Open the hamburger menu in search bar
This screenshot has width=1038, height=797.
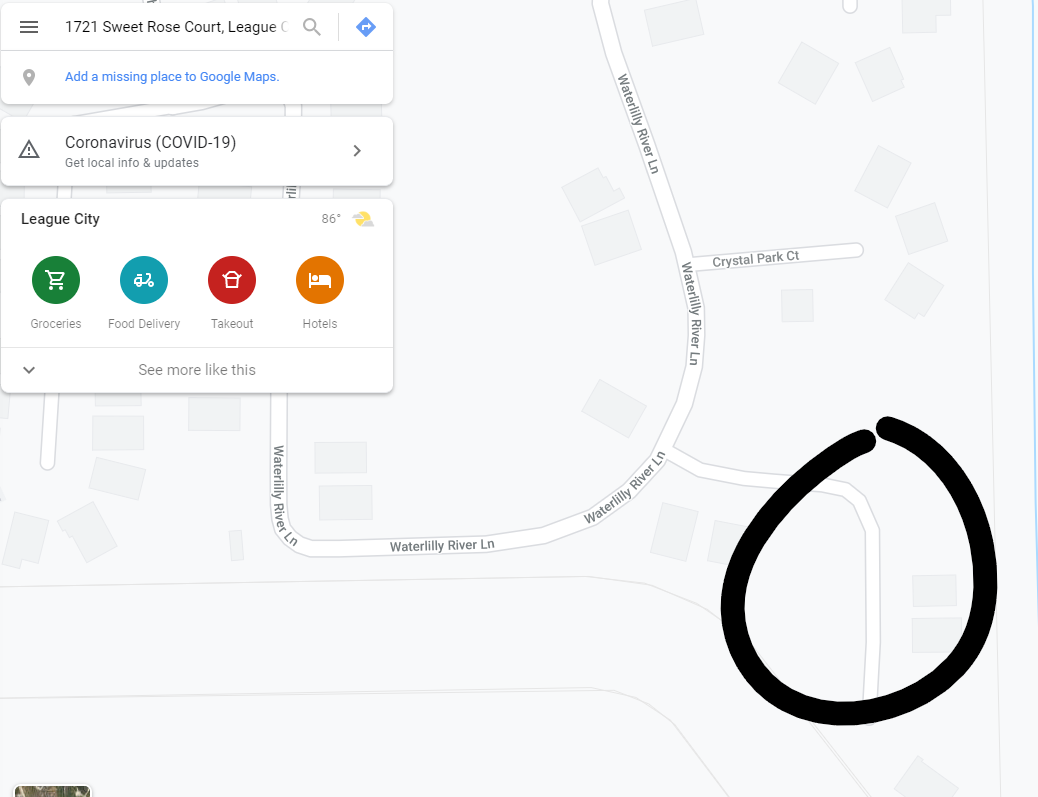click(x=29, y=27)
